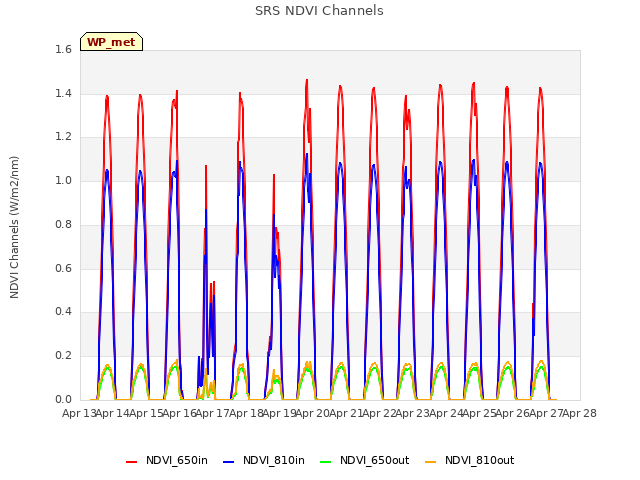
Task: Click the Apr 13 x-axis label
Action: click(x=79, y=414)
